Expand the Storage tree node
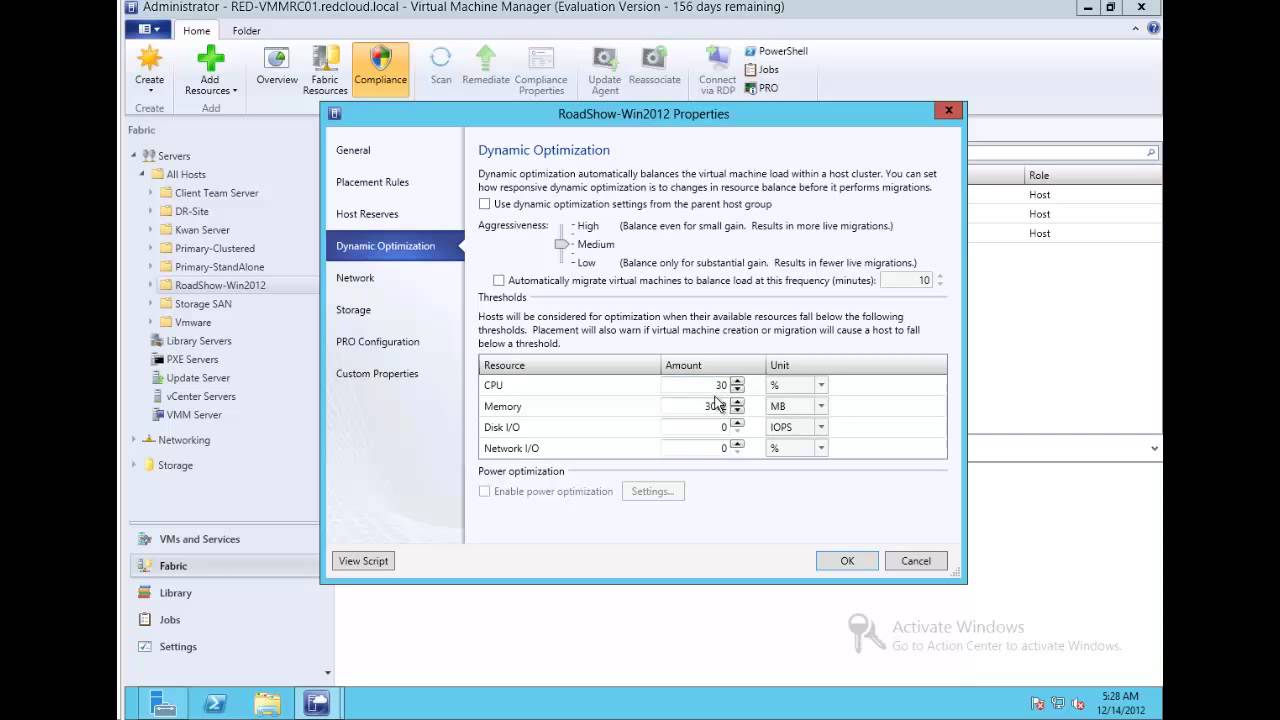 tap(134, 465)
